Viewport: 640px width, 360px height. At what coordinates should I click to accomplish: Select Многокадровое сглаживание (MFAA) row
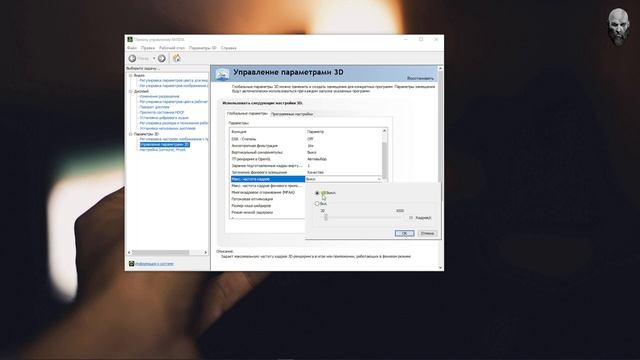(267, 192)
